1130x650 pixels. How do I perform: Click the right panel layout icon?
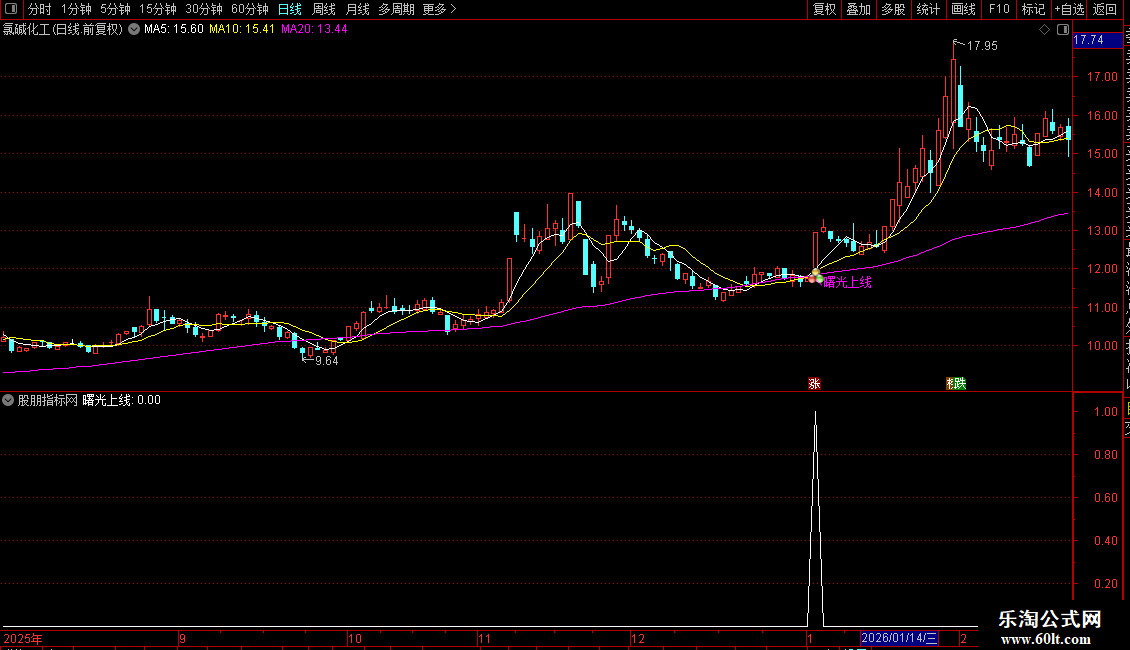1063,30
